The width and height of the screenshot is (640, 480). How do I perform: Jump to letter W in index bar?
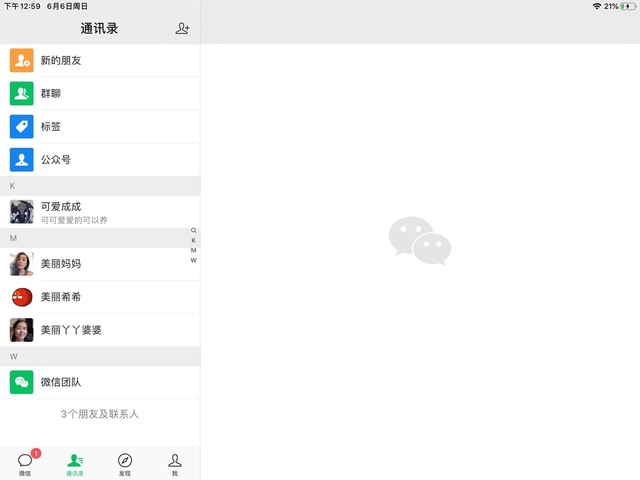[x=194, y=260]
